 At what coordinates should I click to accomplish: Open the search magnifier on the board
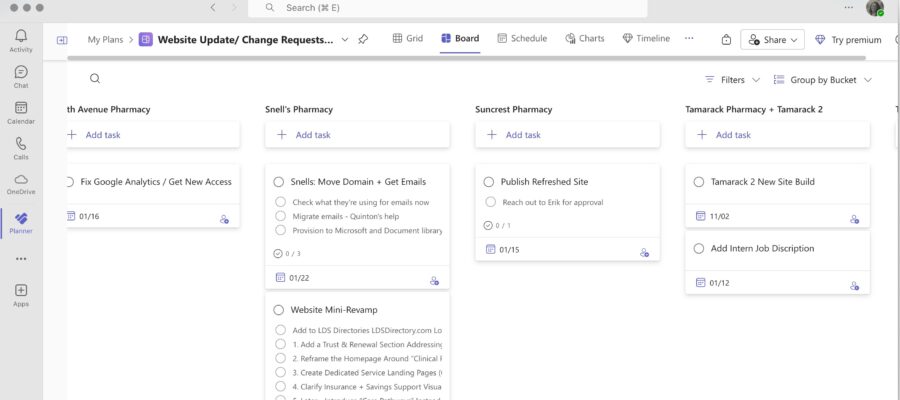[x=95, y=79]
